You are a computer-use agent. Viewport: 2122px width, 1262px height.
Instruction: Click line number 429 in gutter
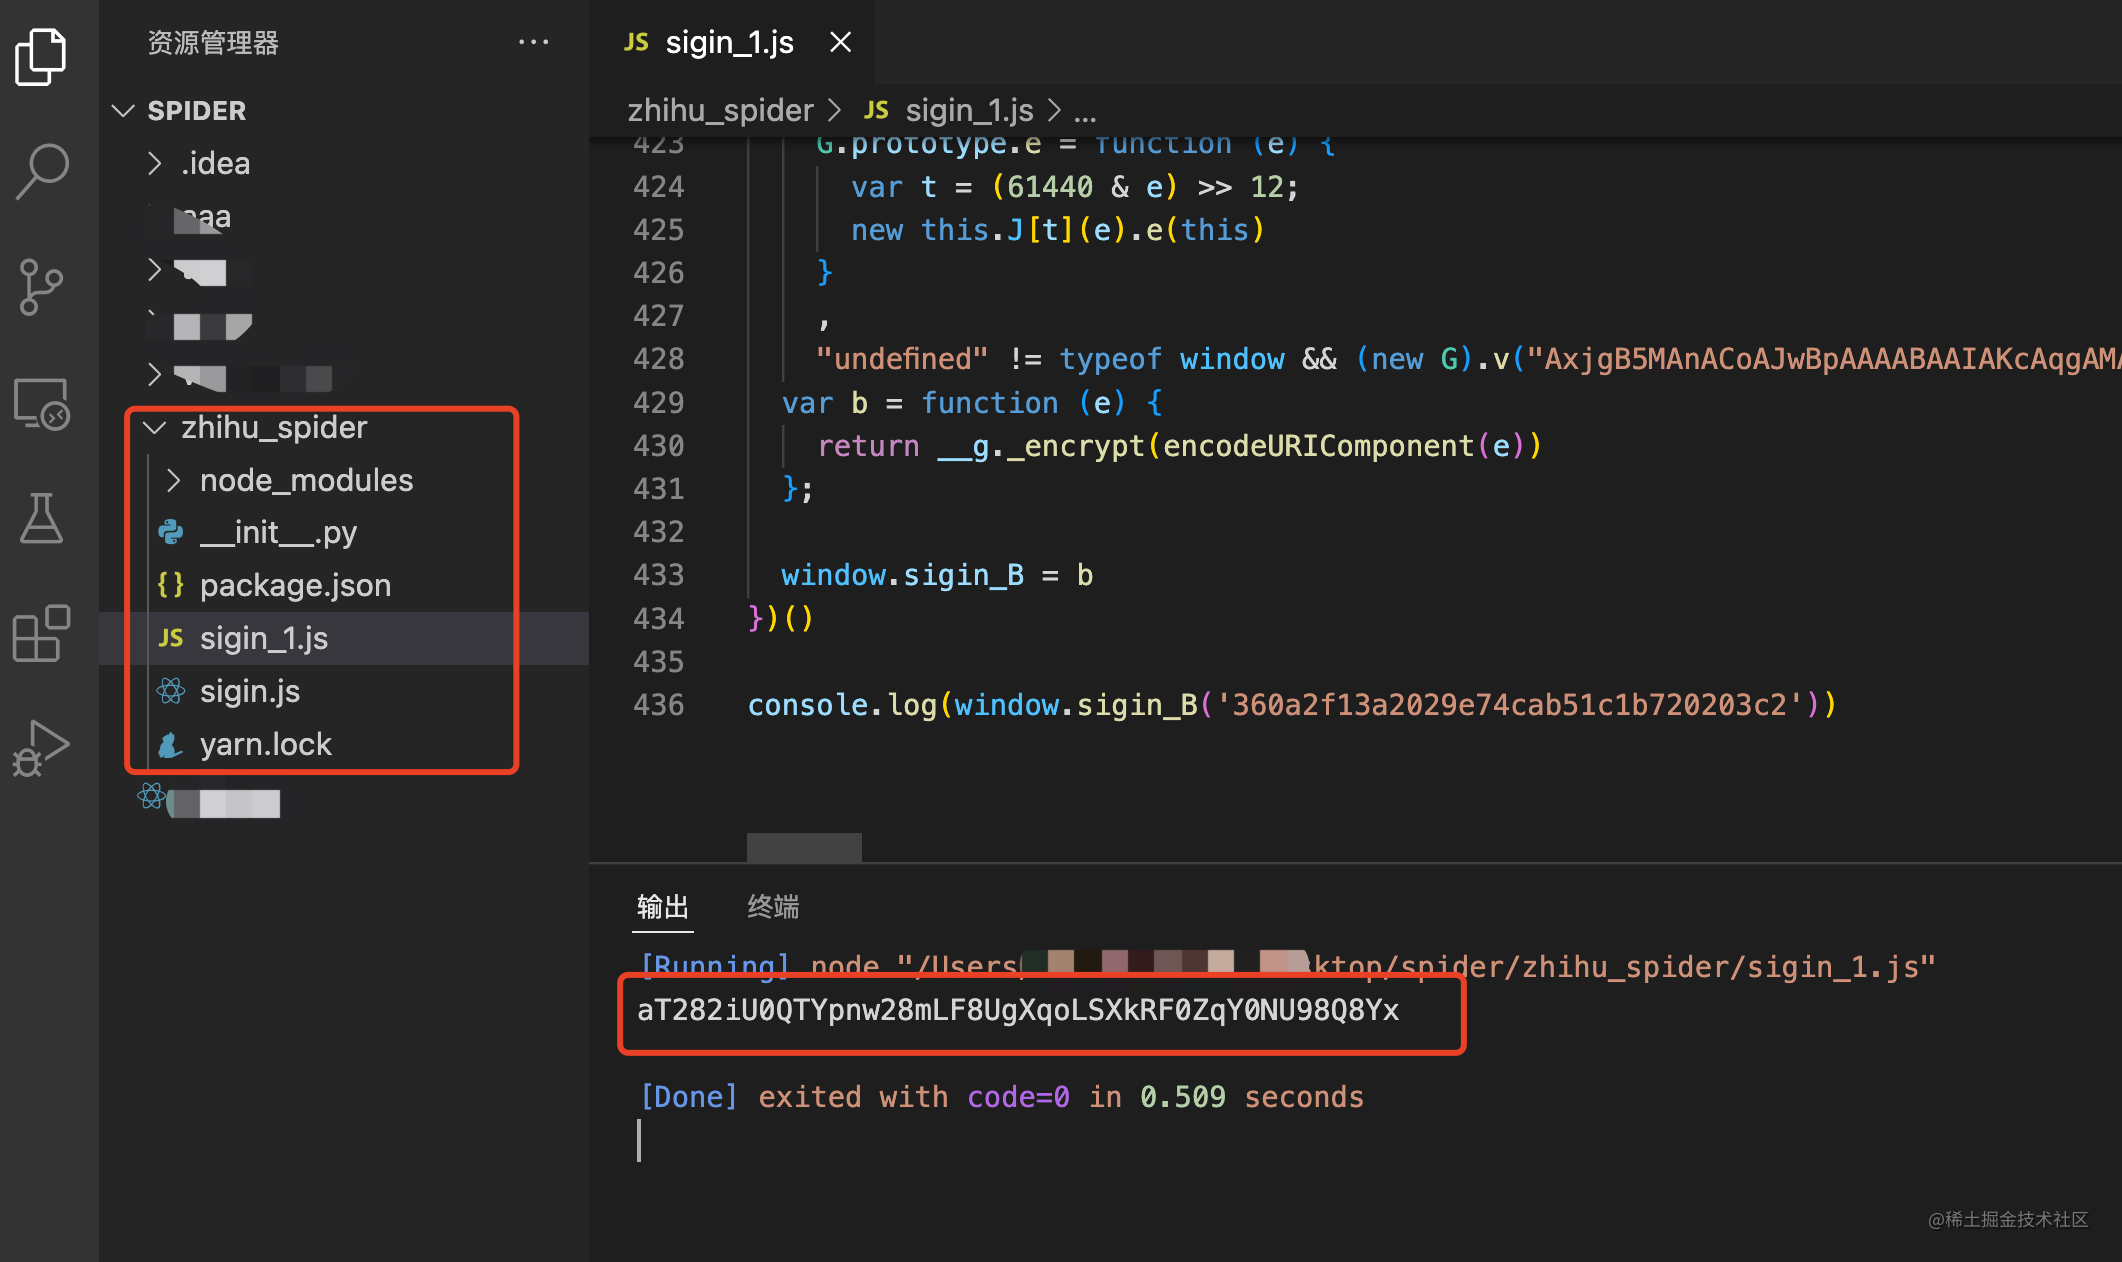coord(659,403)
